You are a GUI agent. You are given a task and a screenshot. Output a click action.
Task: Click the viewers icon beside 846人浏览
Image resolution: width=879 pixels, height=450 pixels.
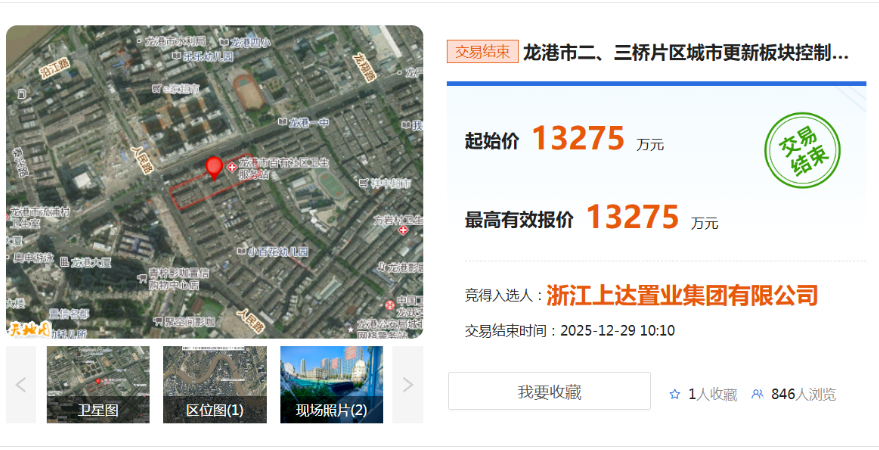point(757,394)
